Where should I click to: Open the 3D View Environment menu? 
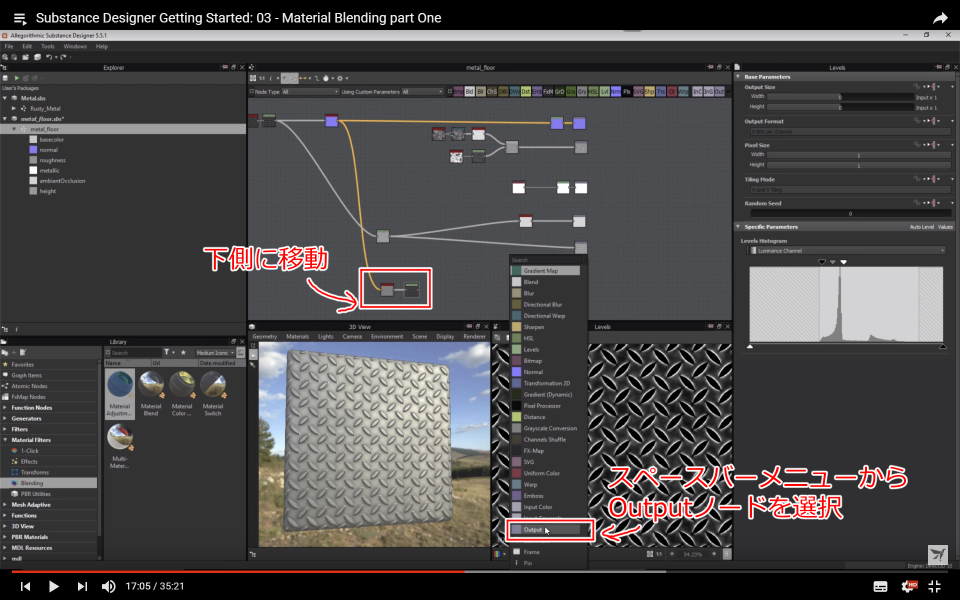(x=387, y=337)
